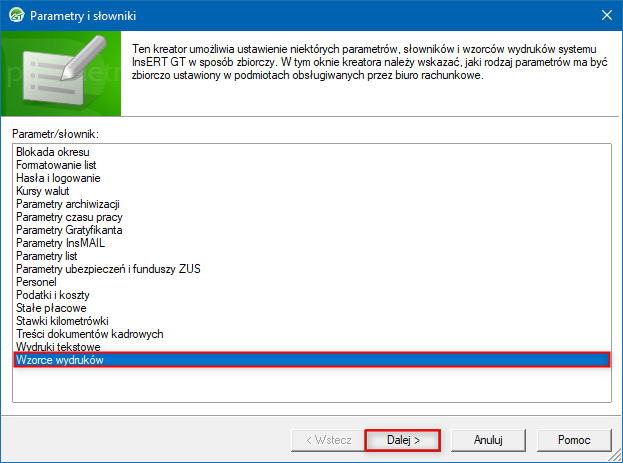The width and height of the screenshot is (623, 463).
Task: Select Parametry archiwizacji item
Action: [x=312, y=204]
